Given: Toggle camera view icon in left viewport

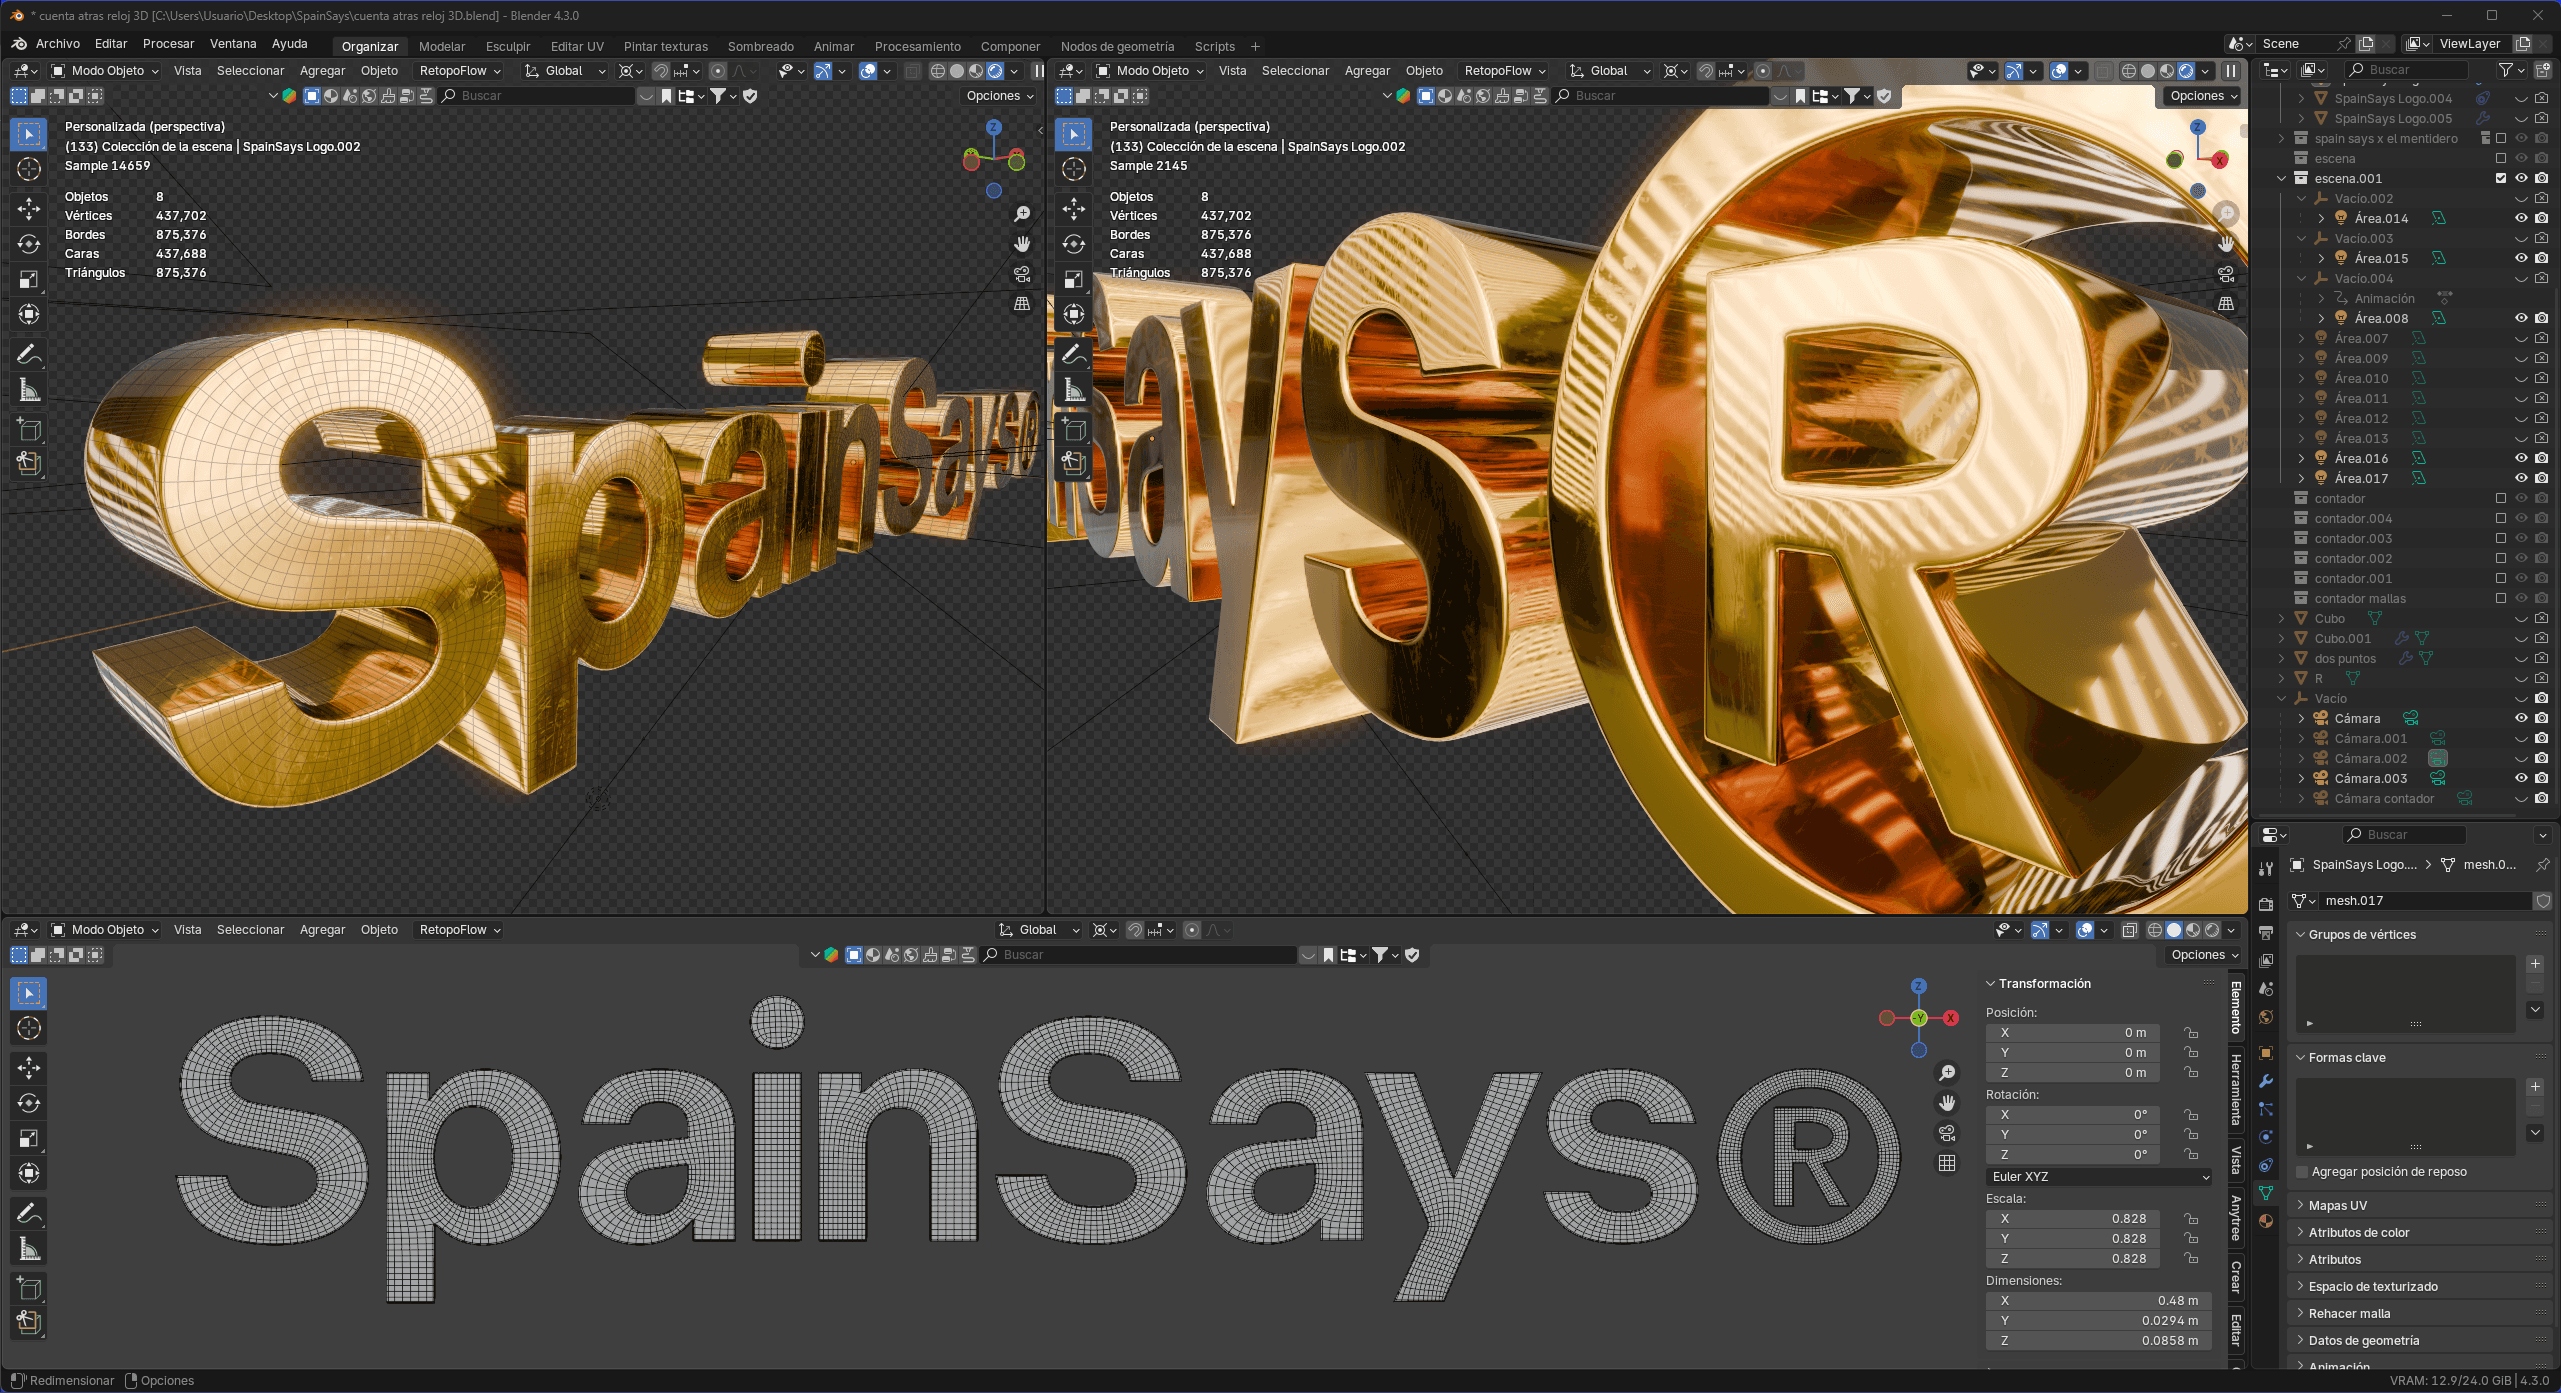Looking at the screenshot, I should (x=1022, y=274).
